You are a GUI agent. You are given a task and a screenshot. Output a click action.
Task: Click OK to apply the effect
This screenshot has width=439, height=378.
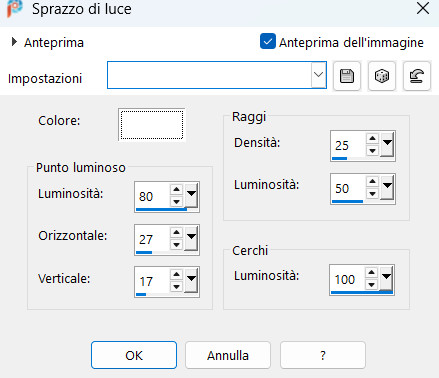coord(134,355)
